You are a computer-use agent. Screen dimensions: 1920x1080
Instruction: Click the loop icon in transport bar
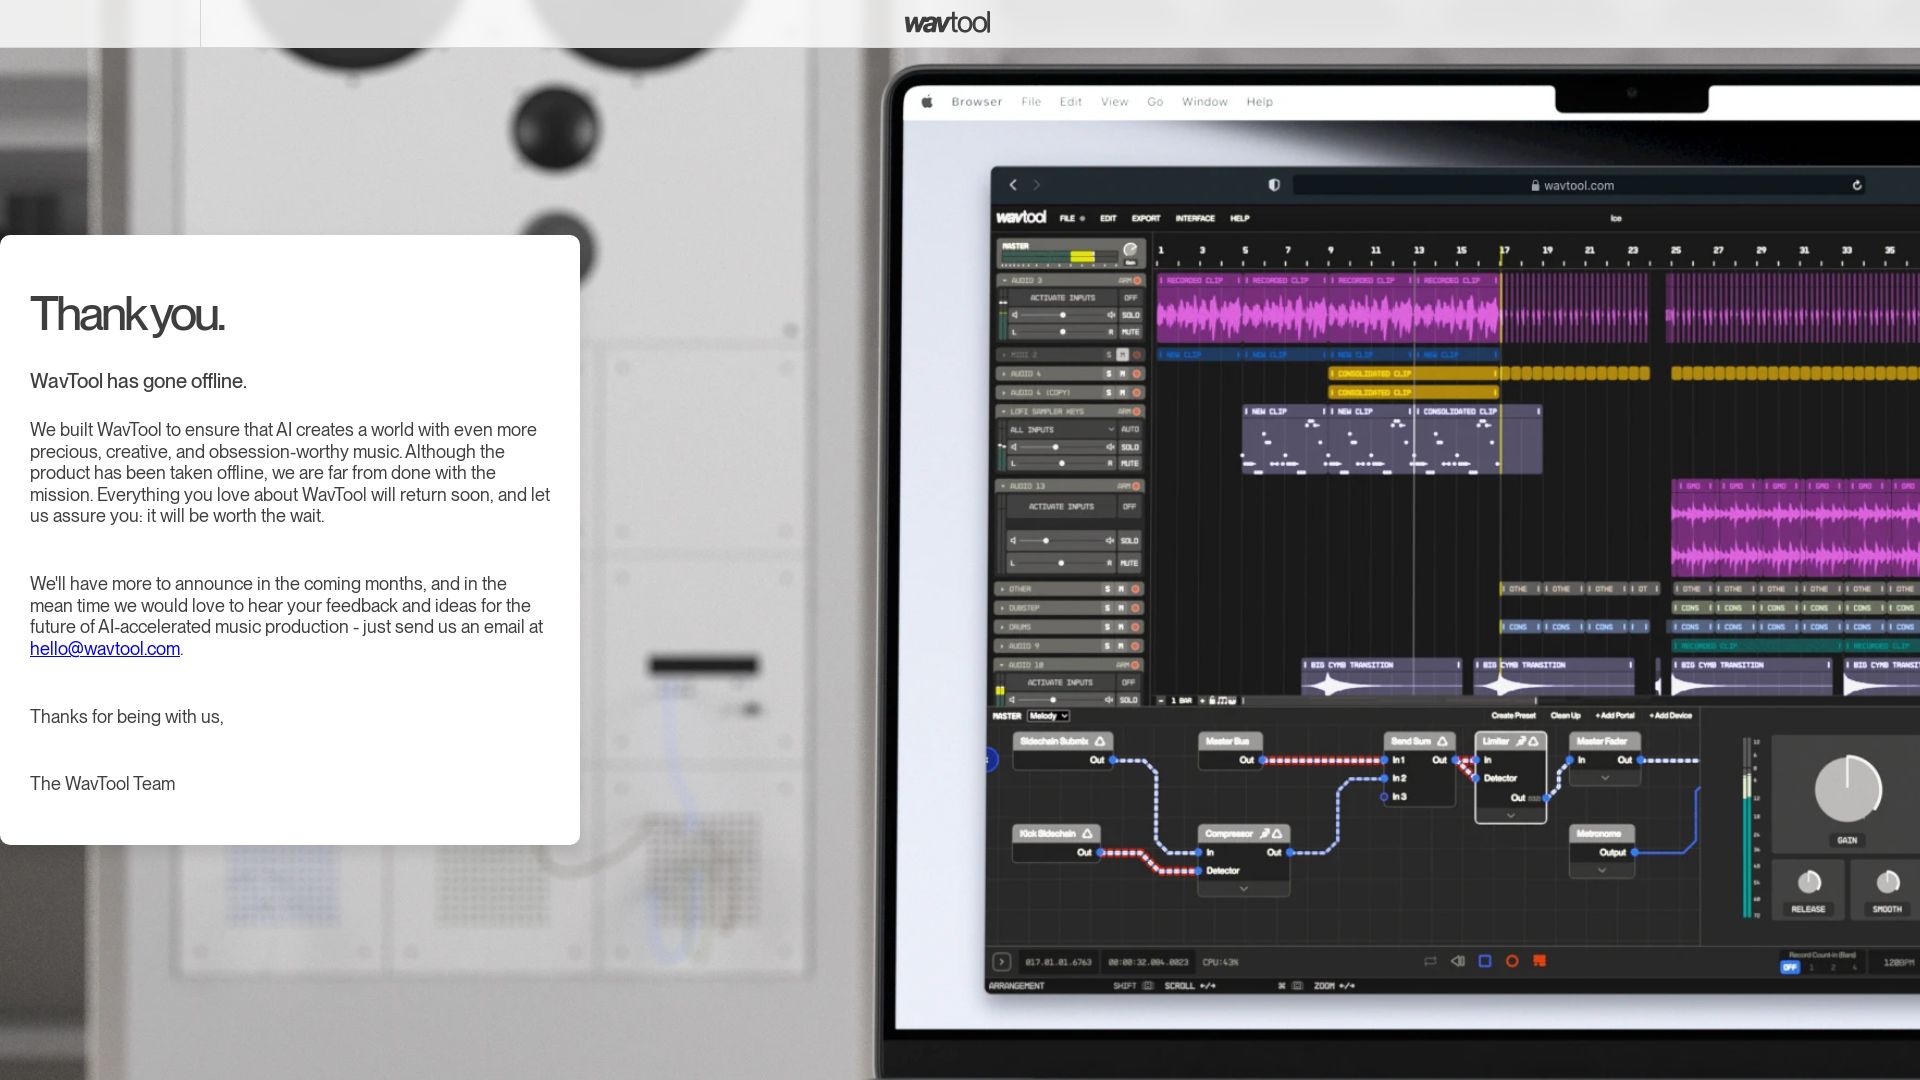1430,962
